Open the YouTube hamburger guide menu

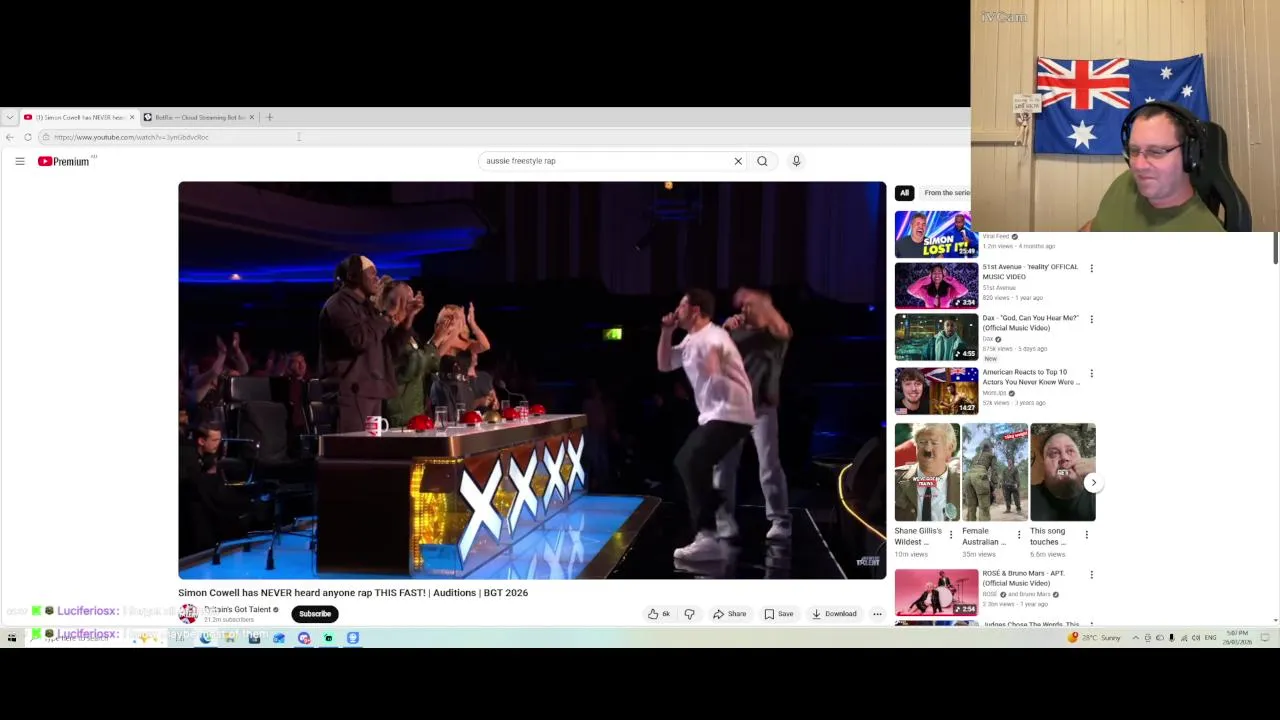[x=19, y=161]
